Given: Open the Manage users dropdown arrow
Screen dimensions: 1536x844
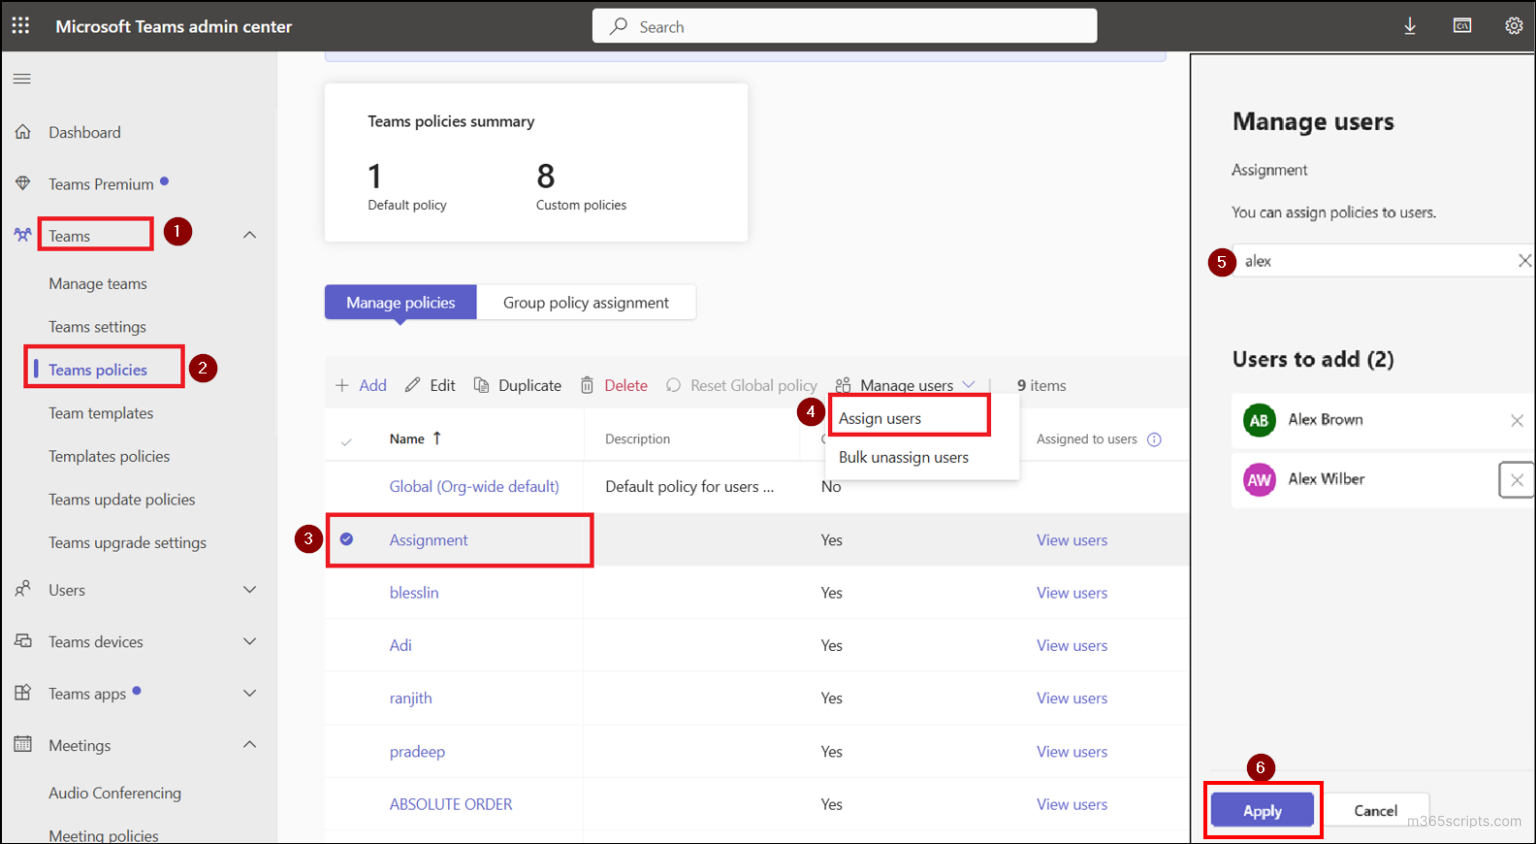Looking at the screenshot, I should coord(968,384).
